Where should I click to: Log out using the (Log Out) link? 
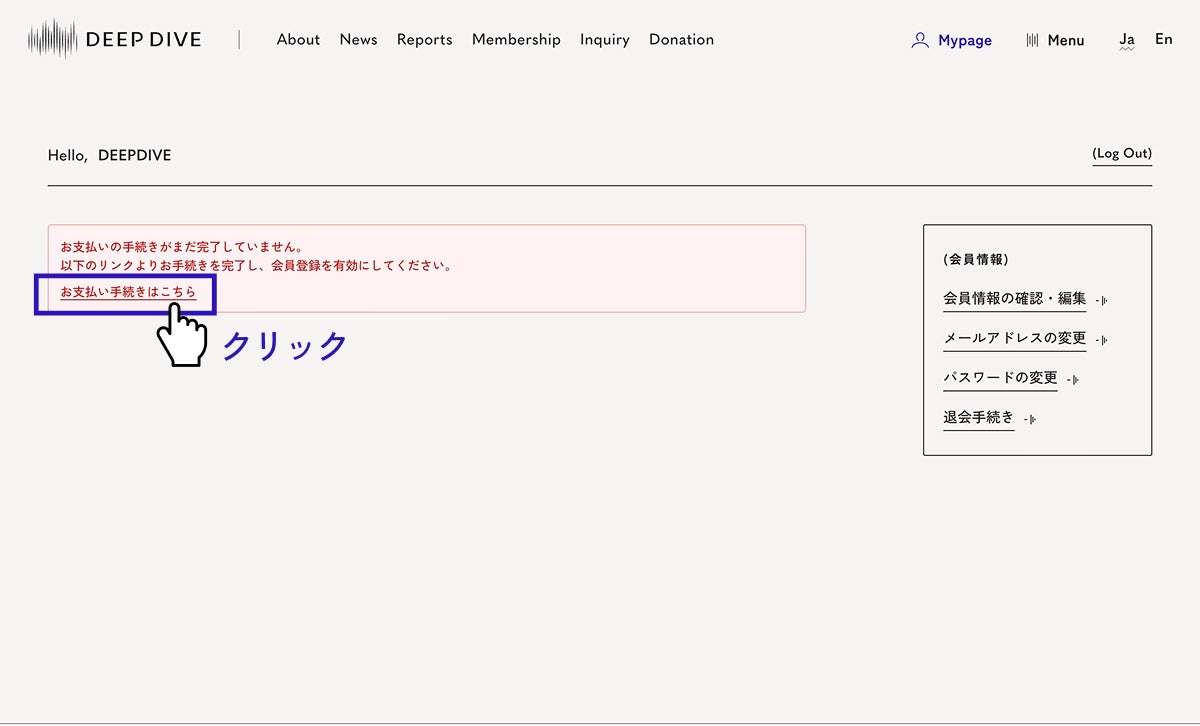click(x=1121, y=154)
